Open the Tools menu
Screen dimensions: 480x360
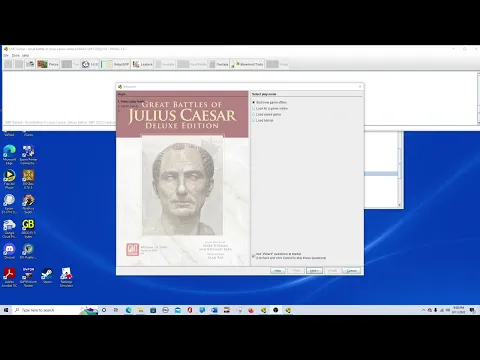16,55
